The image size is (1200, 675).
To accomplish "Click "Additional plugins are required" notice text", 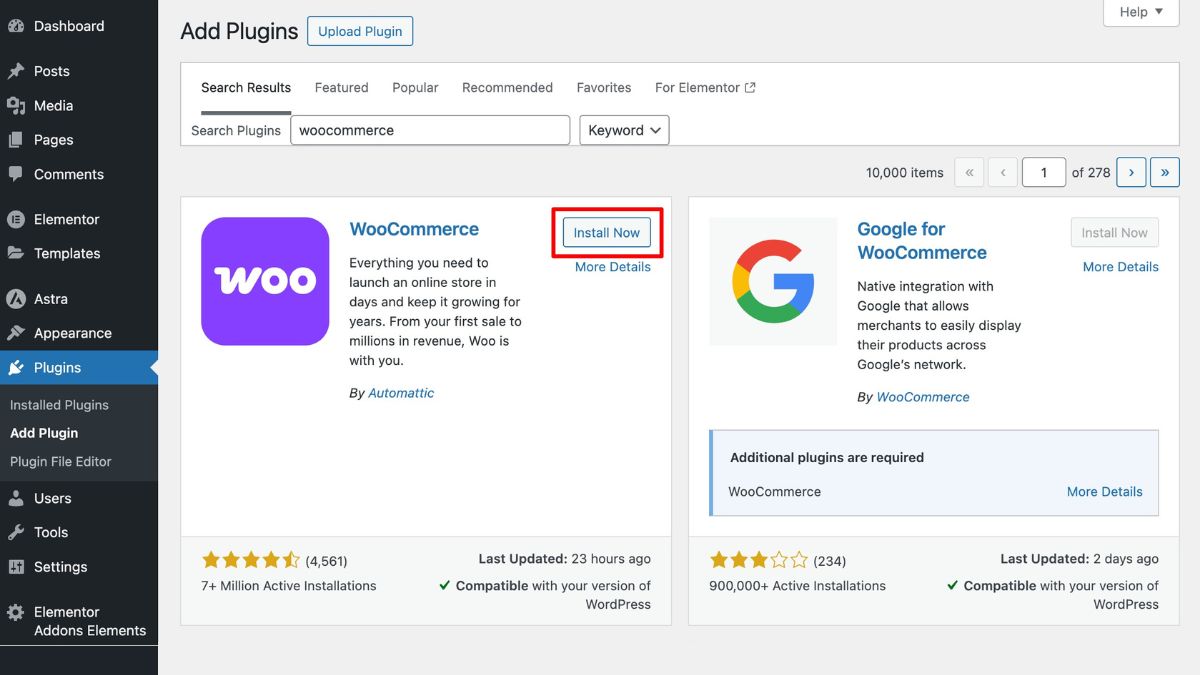I will coord(827,457).
